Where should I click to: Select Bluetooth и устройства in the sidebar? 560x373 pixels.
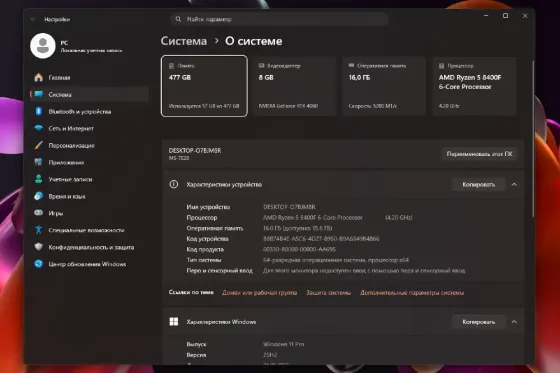pos(89,111)
